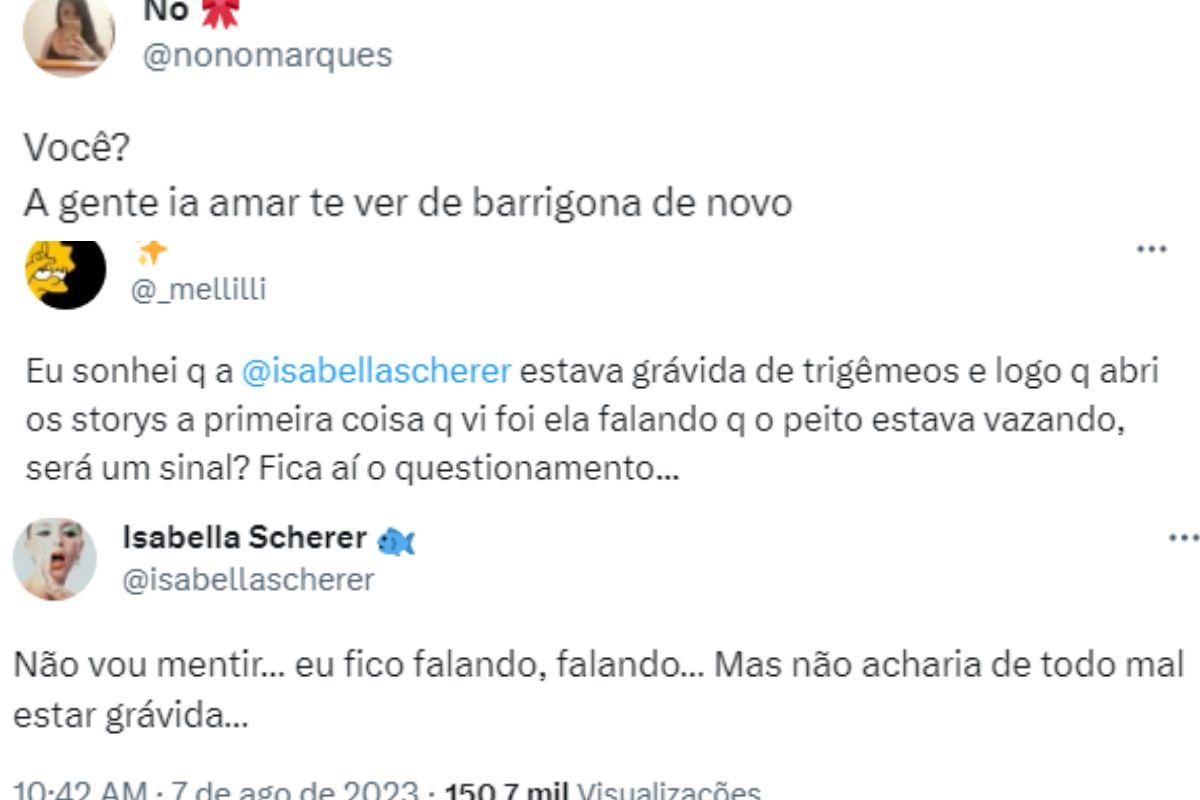
Task: Click the display name No
Action: pyautogui.click(x=167, y=11)
